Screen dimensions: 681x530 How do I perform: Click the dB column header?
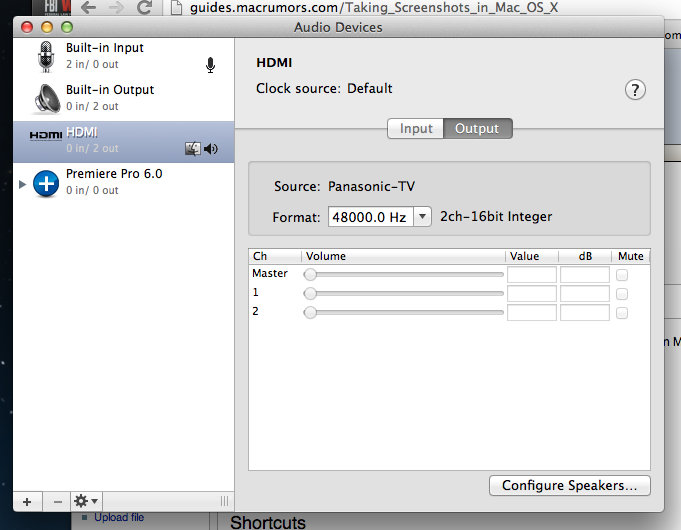[x=585, y=256]
